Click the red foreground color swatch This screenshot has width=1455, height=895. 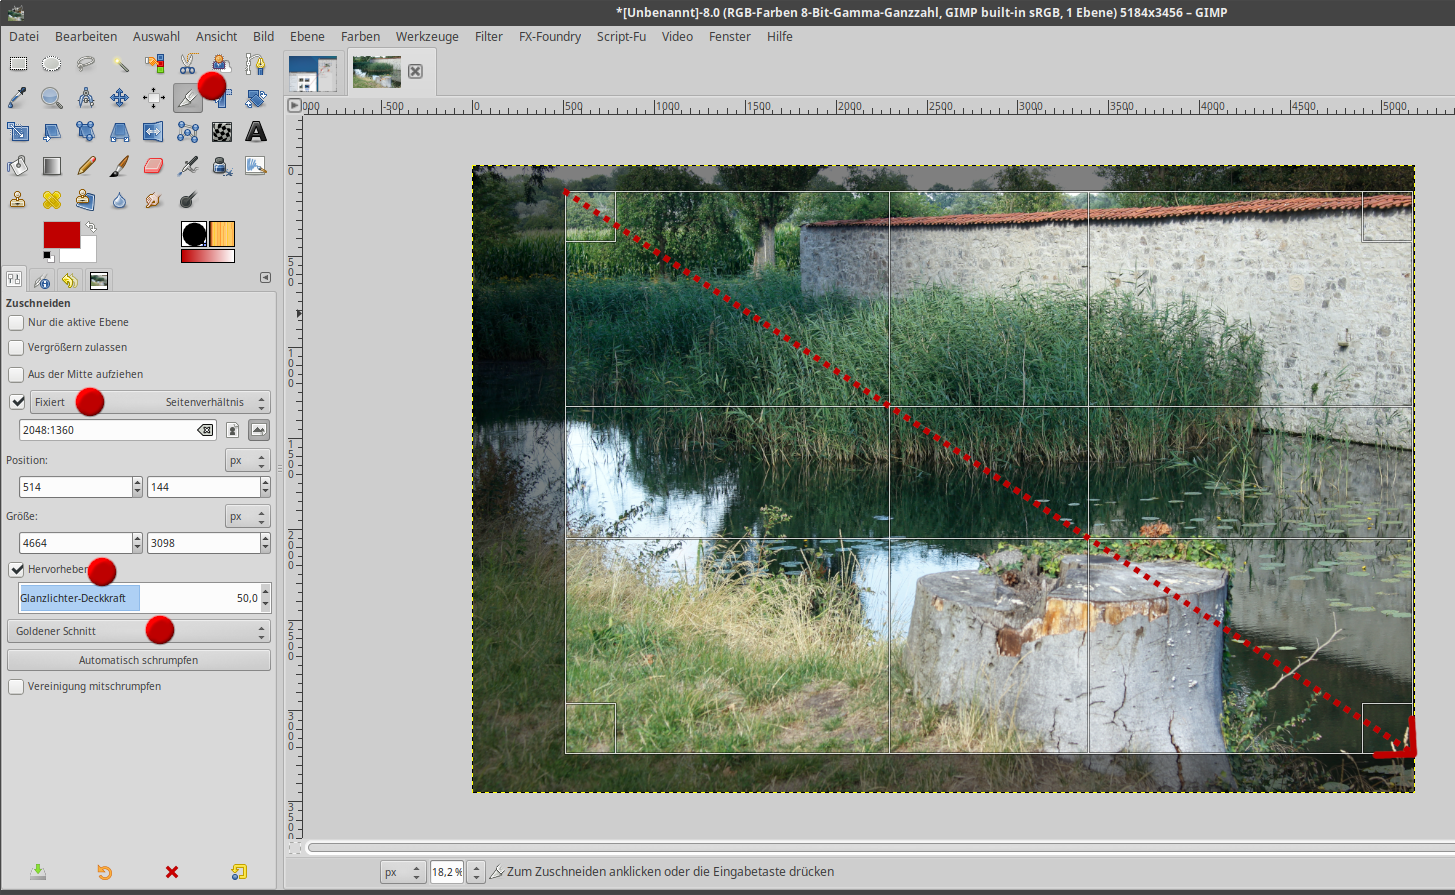61,235
